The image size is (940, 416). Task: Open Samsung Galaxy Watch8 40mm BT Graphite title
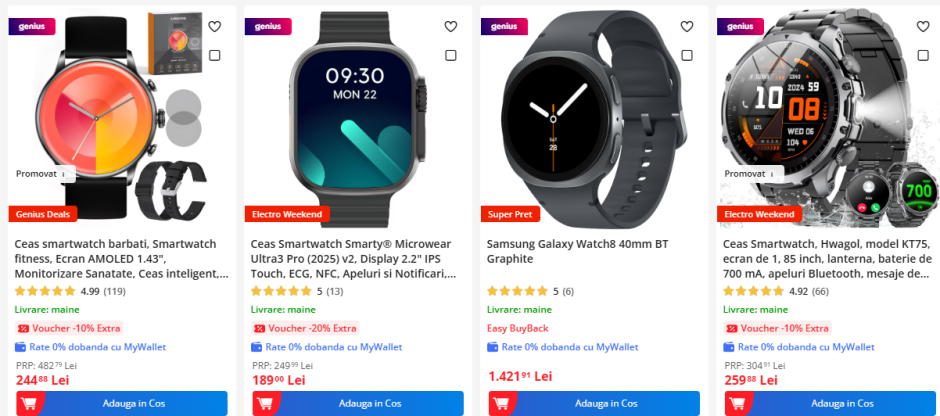point(577,252)
